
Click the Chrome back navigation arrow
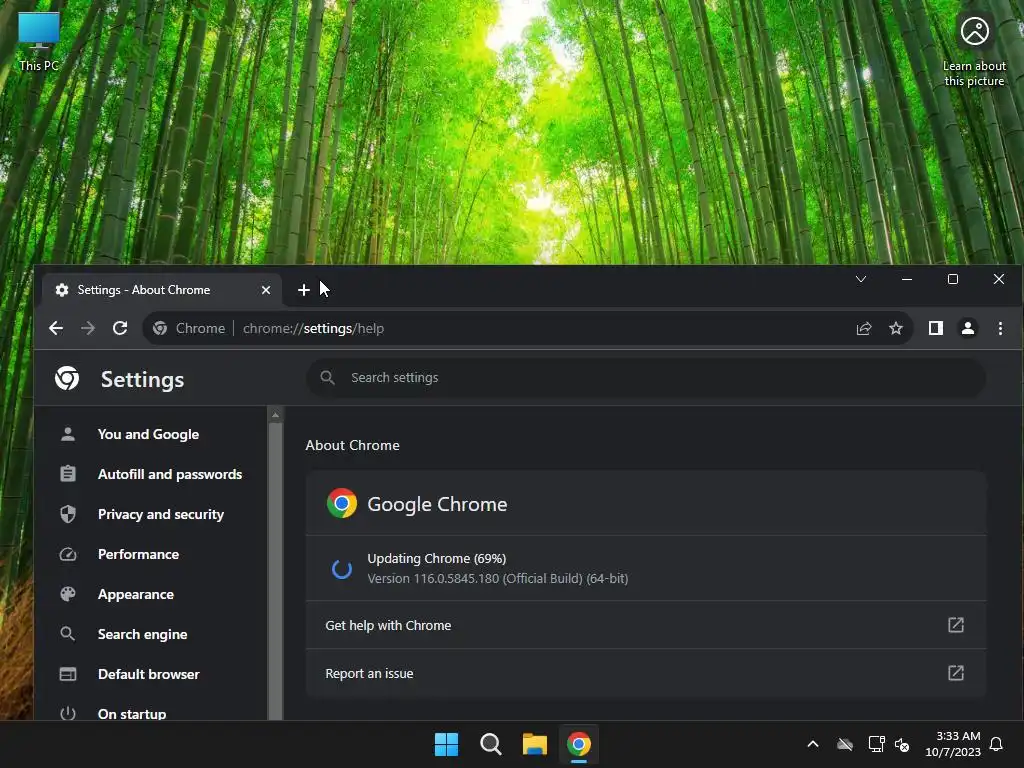pyautogui.click(x=56, y=328)
